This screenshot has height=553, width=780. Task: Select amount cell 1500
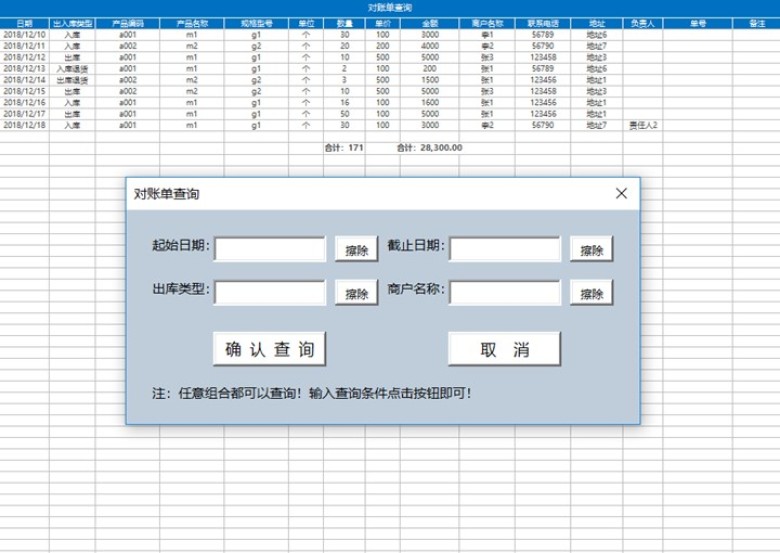430,80
